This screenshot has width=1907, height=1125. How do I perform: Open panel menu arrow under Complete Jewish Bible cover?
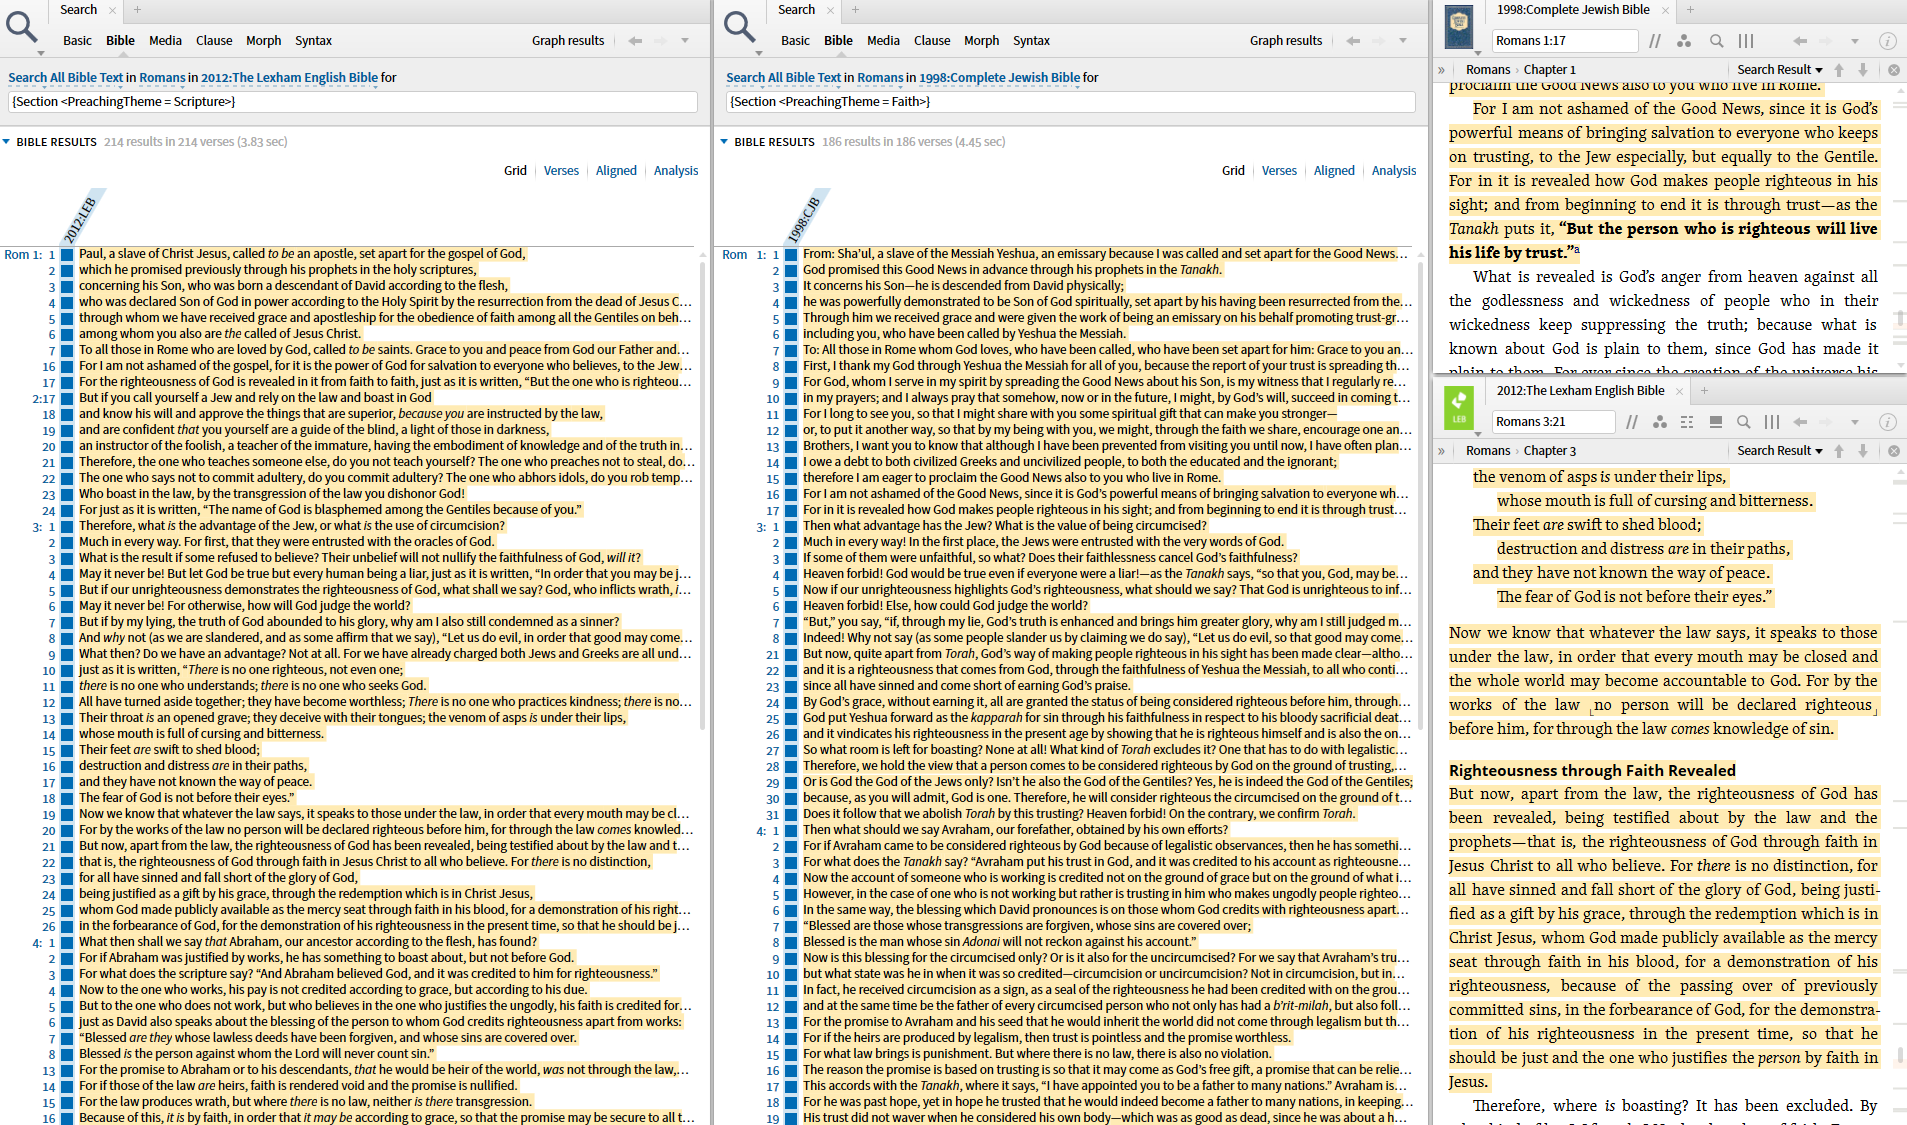click(1478, 52)
